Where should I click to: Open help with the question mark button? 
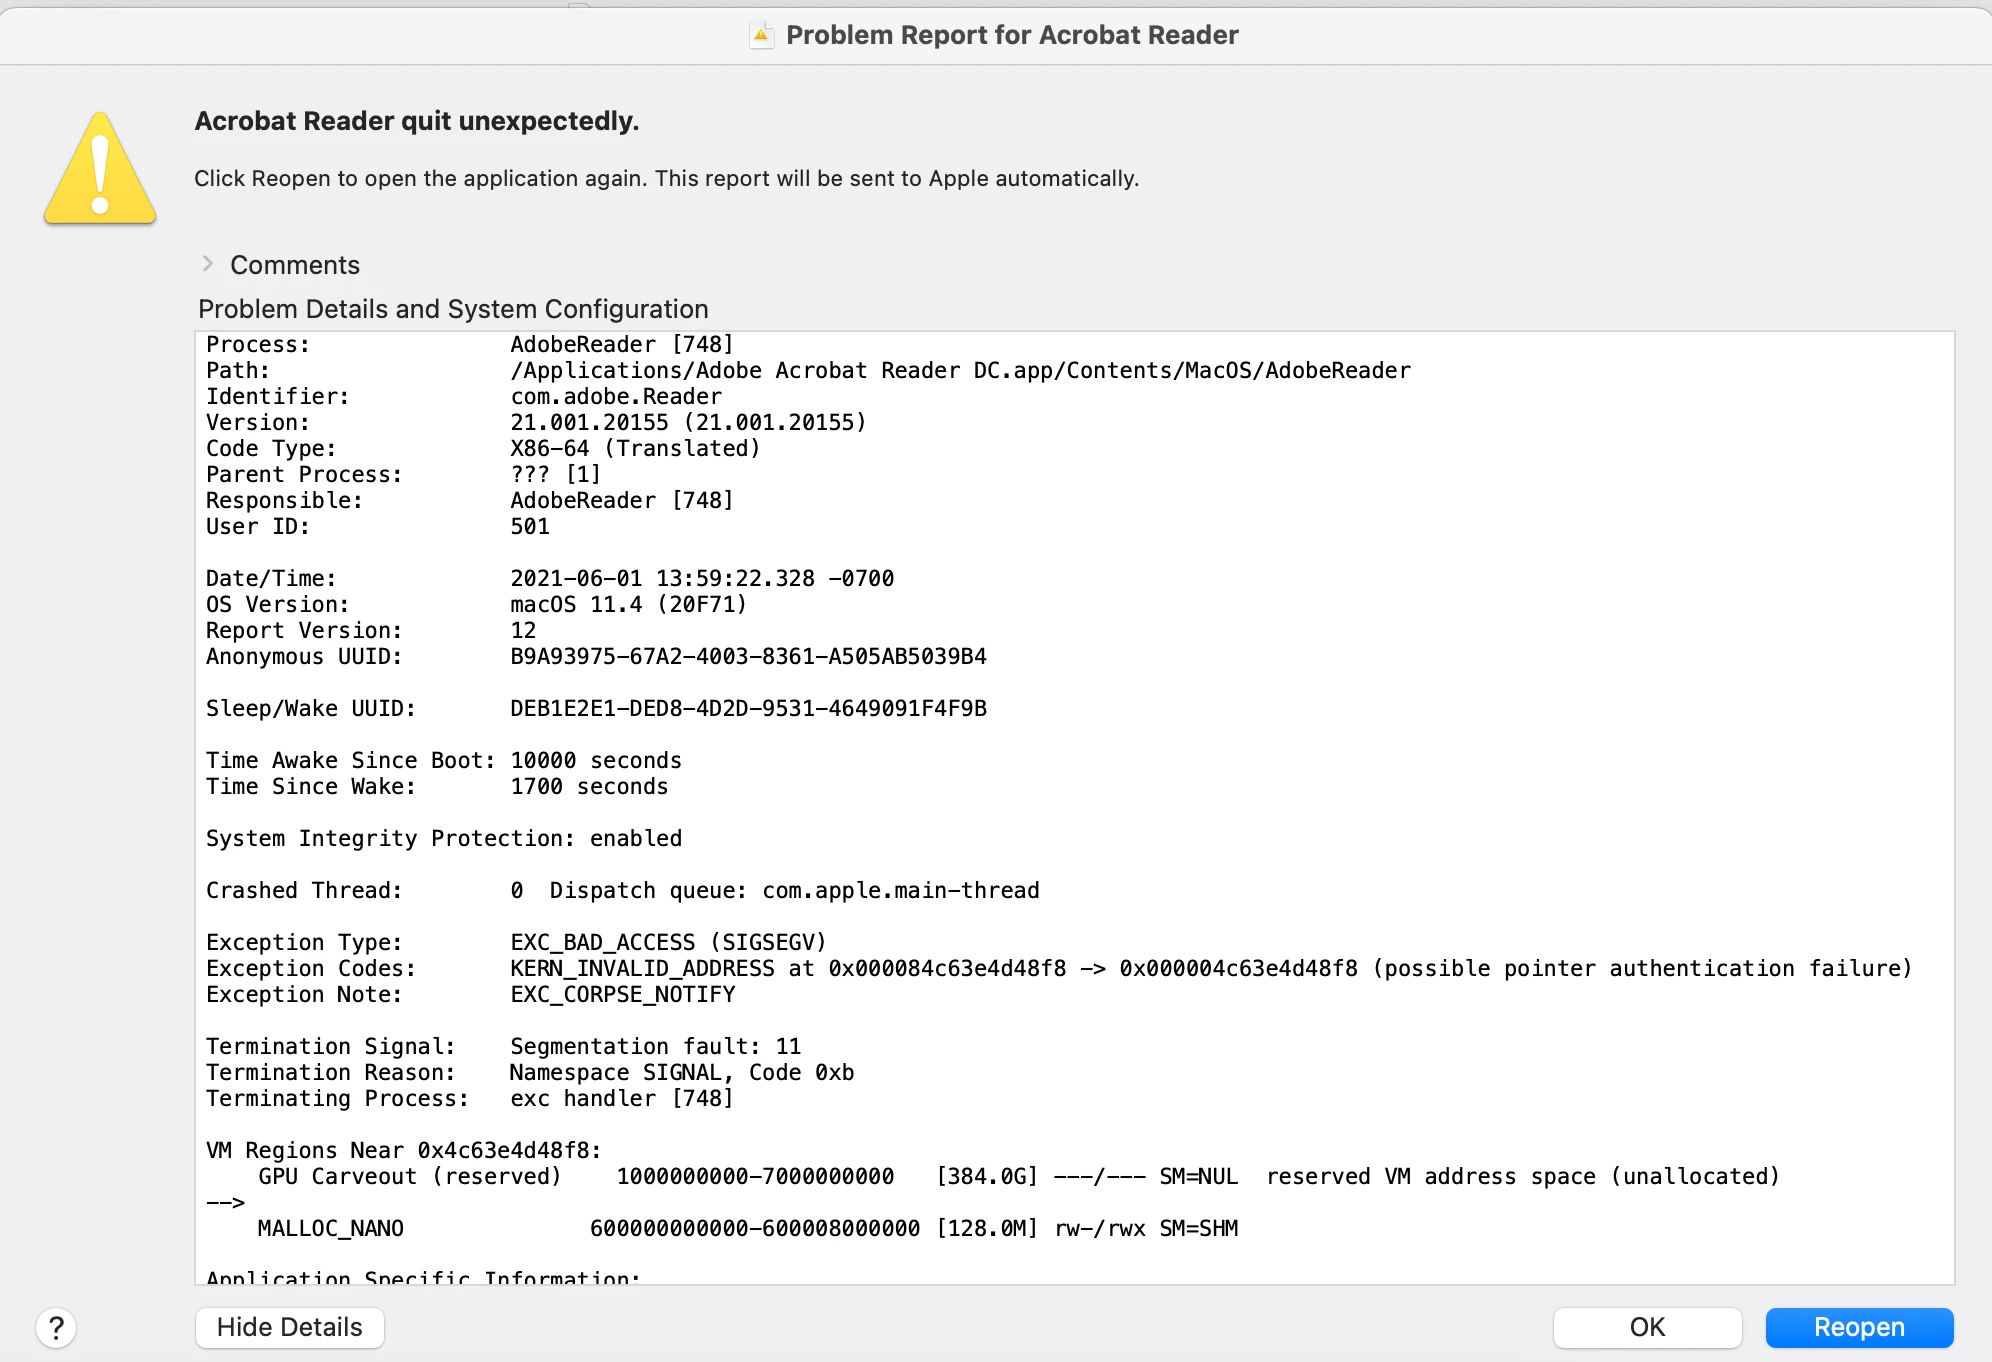click(56, 1328)
